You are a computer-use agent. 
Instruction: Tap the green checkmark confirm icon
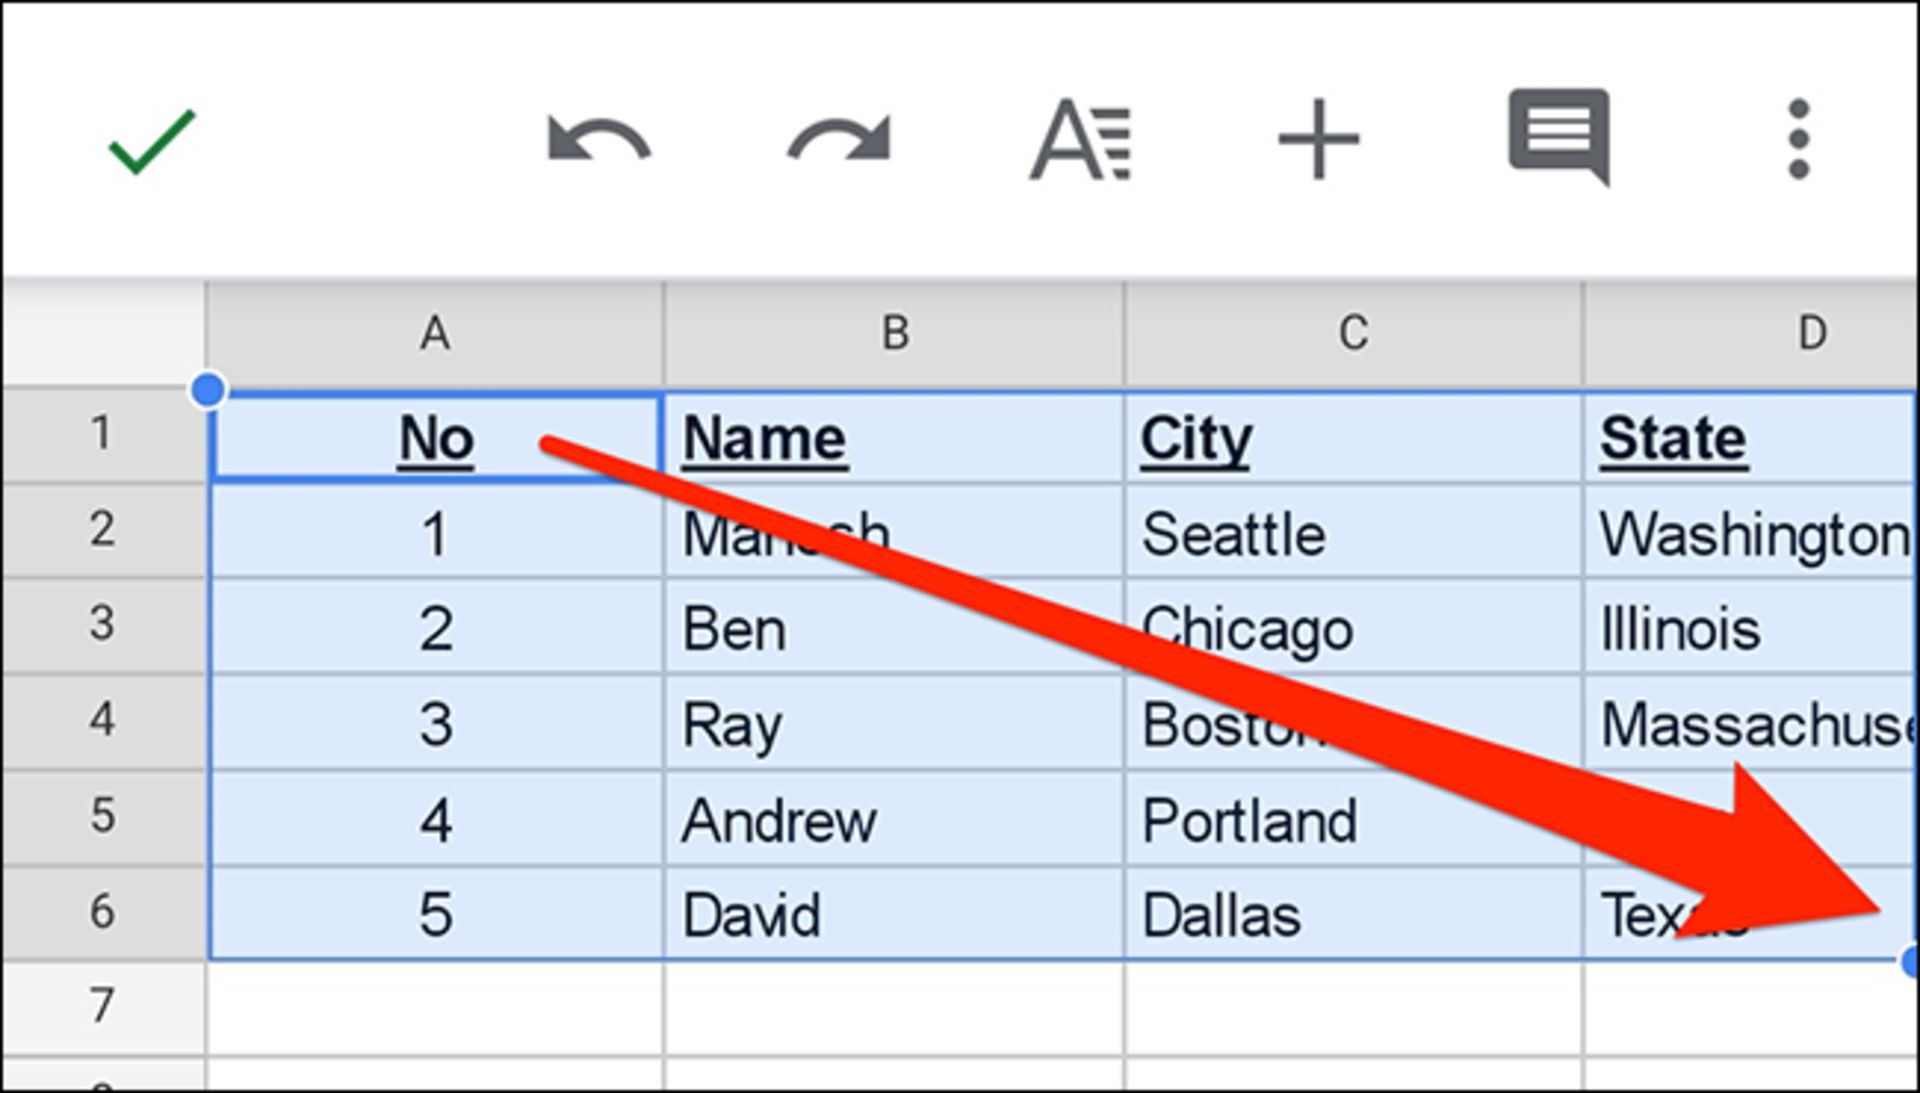coord(151,141)
